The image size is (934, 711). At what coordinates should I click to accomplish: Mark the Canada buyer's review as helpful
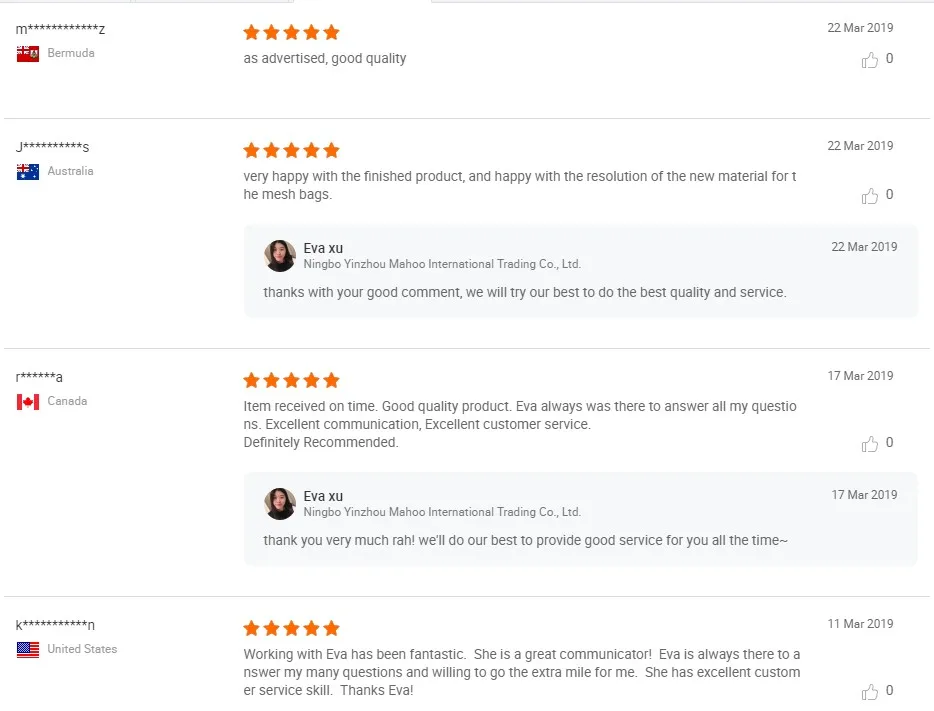click(x=870, y=444)
